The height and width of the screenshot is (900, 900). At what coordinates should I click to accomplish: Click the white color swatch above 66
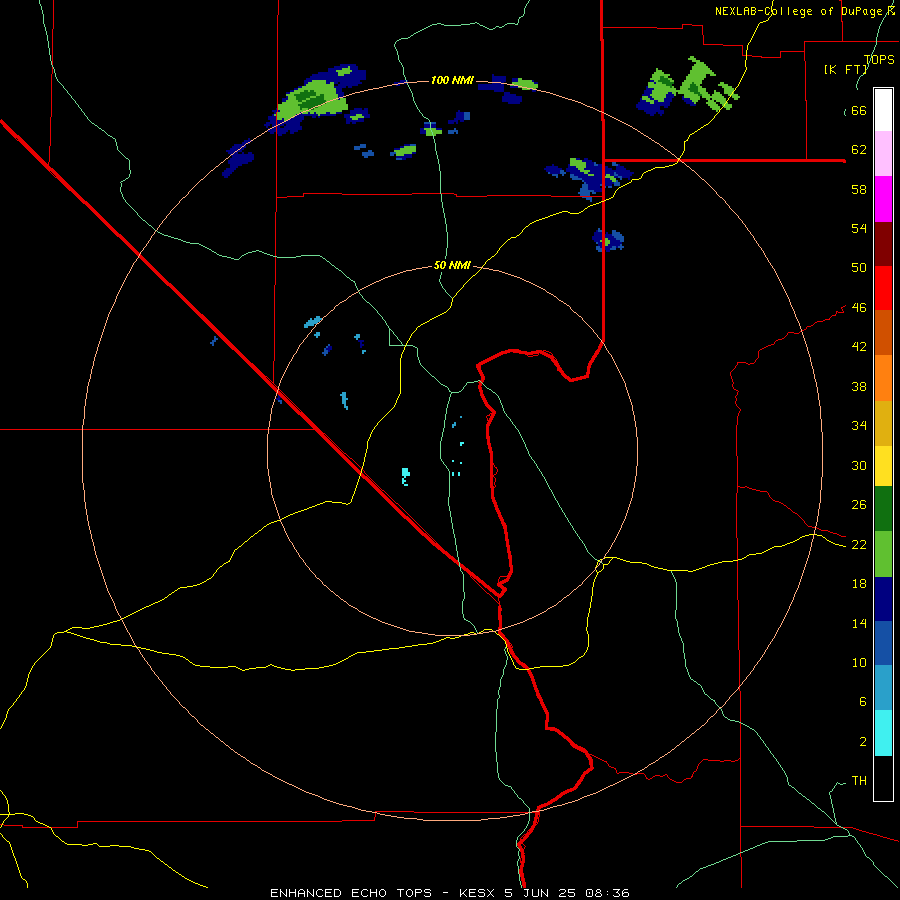tap(883, 110)
